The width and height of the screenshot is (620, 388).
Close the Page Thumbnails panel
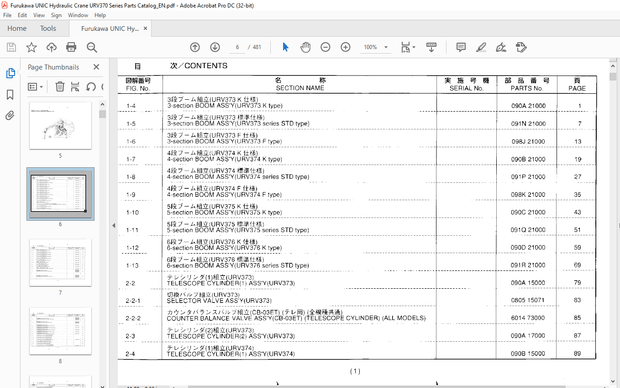[x=96, y=67]
